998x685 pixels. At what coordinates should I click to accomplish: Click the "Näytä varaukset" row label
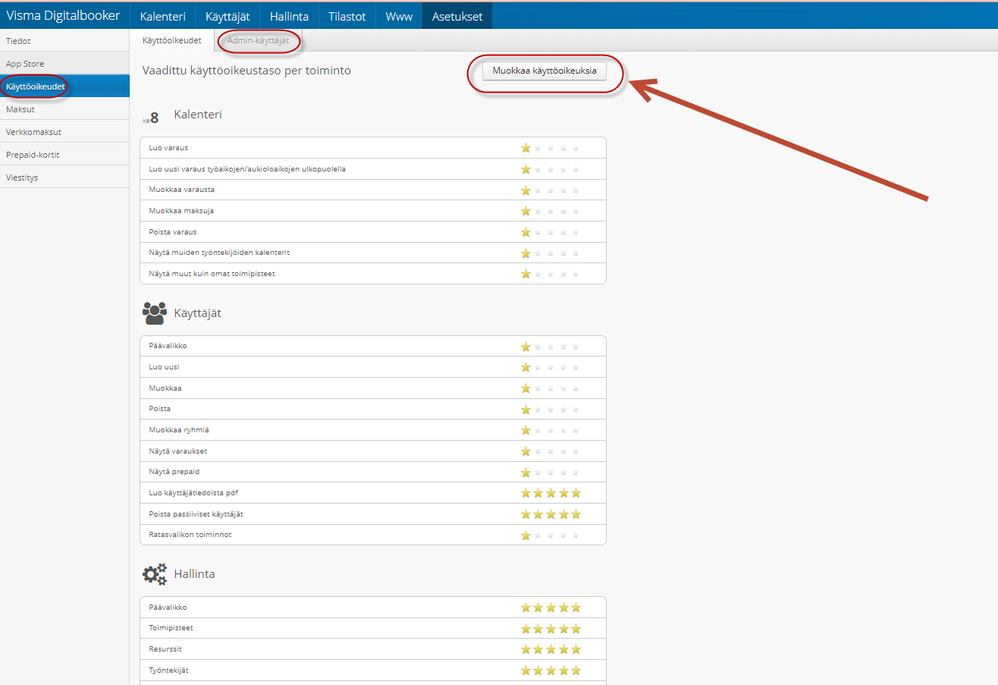point(178,451)
